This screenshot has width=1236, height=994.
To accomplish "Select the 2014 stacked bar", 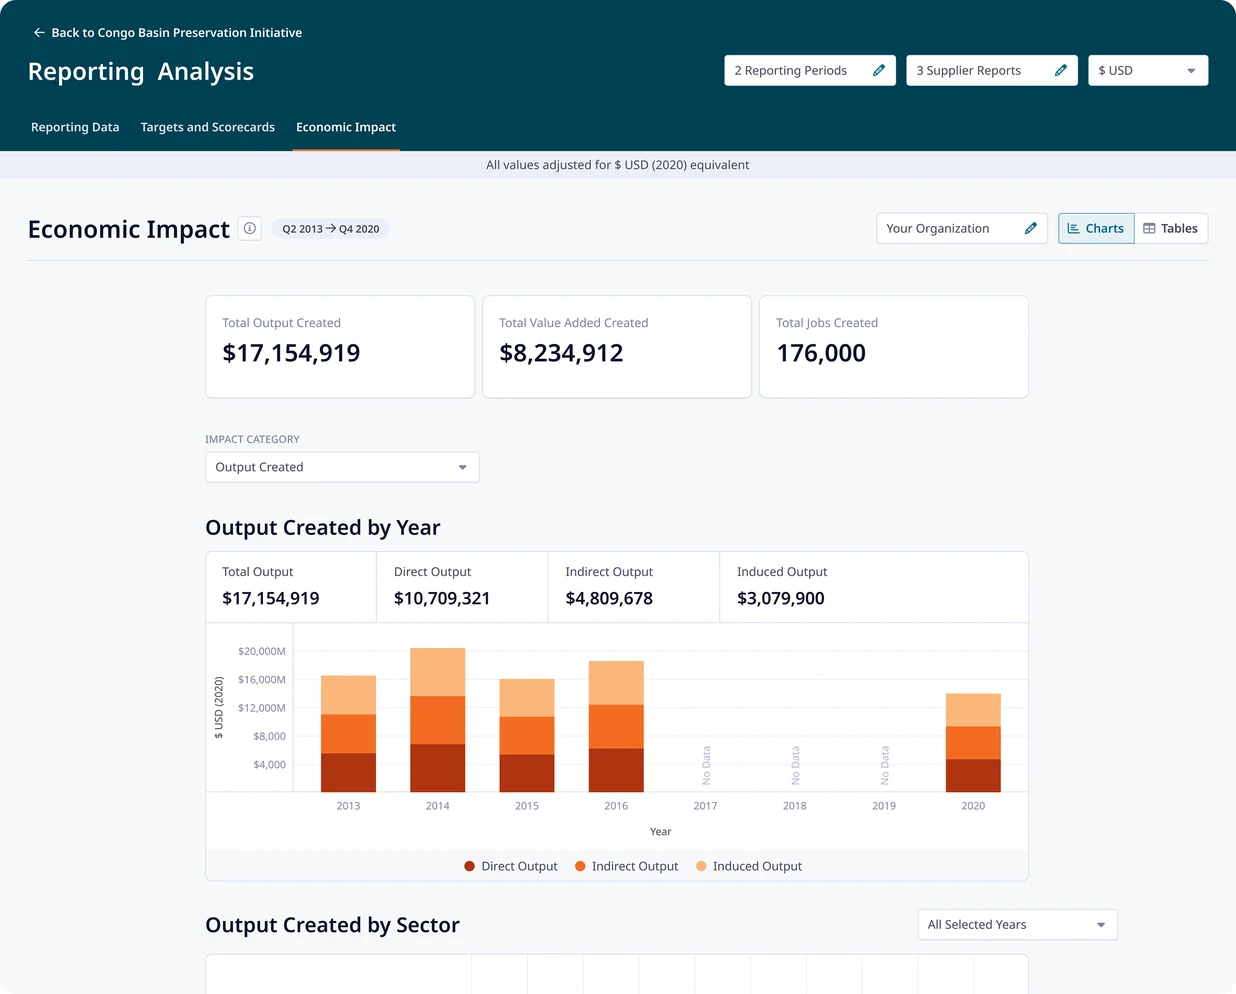I will [x=438, y=720].
